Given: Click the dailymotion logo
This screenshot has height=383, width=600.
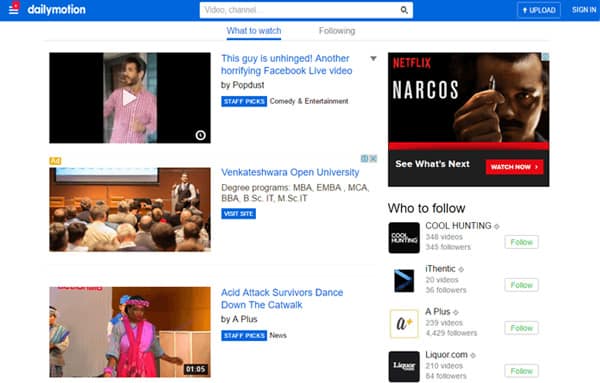Looking at the screenshot, I should [x=57, y=10].
